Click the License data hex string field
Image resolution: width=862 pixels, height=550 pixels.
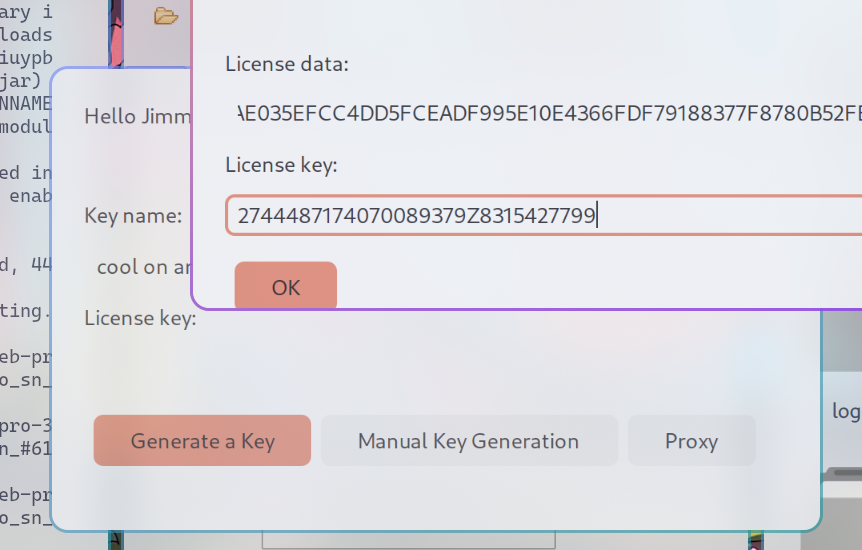tap(549, 113)
